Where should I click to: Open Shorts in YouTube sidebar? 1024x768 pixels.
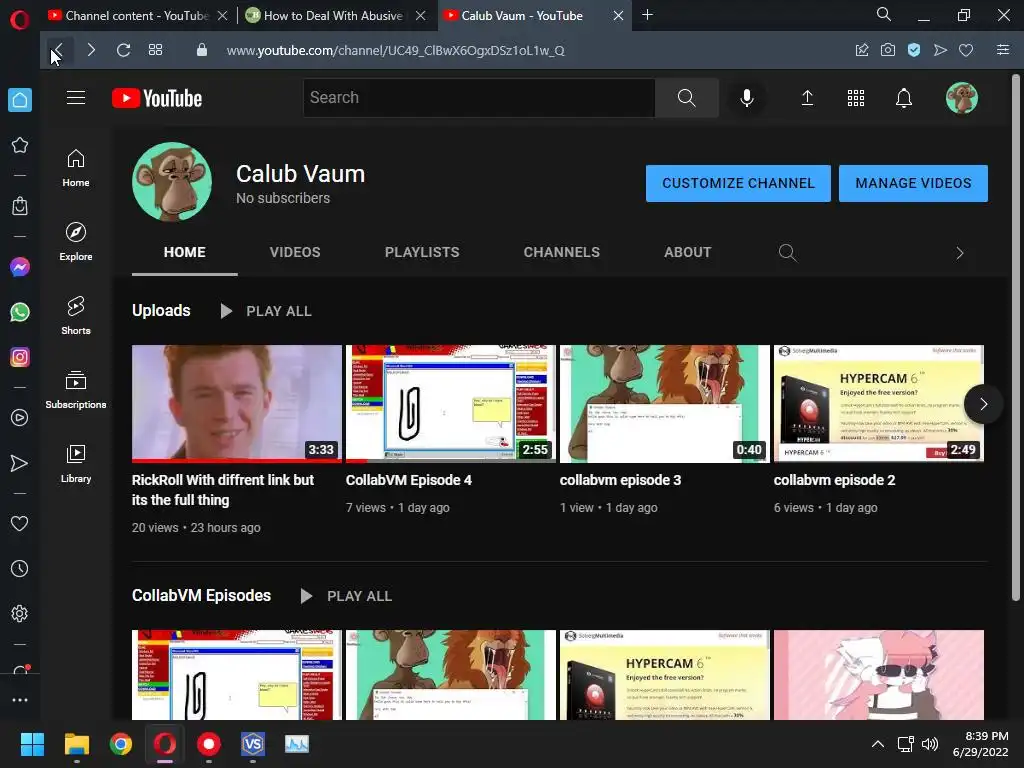(76, 315)
